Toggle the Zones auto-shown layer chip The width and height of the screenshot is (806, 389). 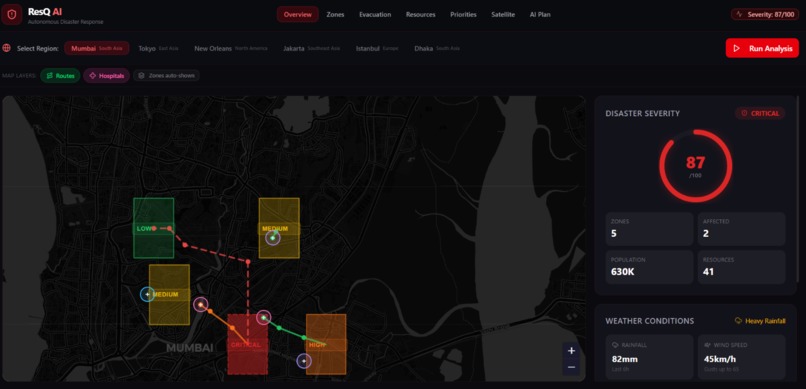tap(167, 76)
